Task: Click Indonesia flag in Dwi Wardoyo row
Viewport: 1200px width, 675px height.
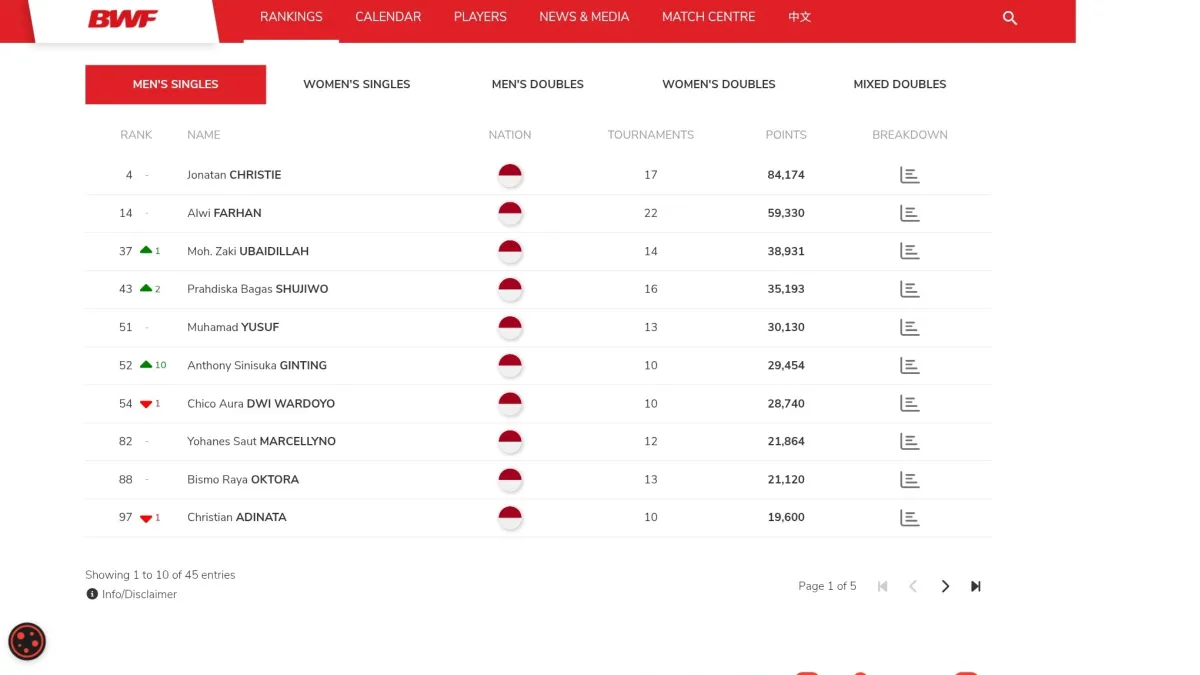Action: click(x=510, y=403)
